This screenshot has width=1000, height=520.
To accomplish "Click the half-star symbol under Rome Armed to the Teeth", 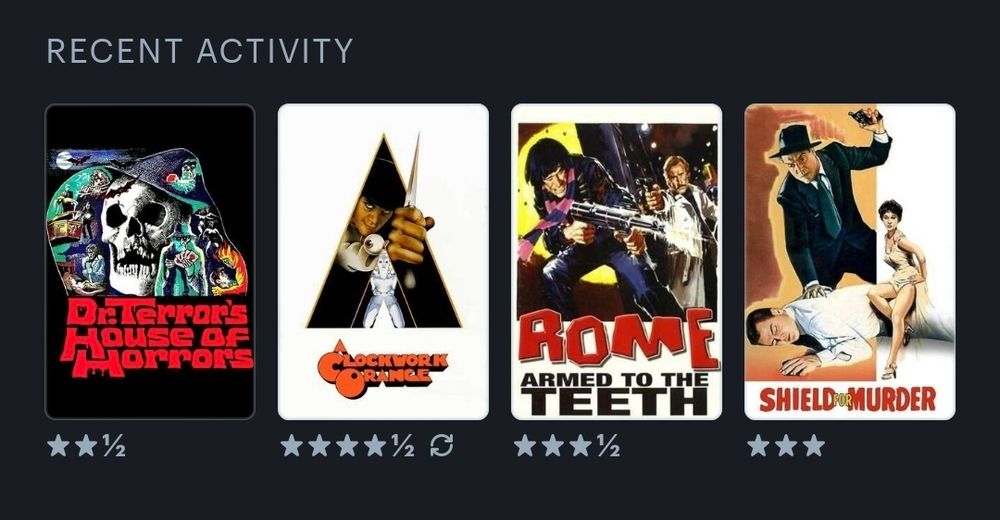I will click(x=608, y=445).
